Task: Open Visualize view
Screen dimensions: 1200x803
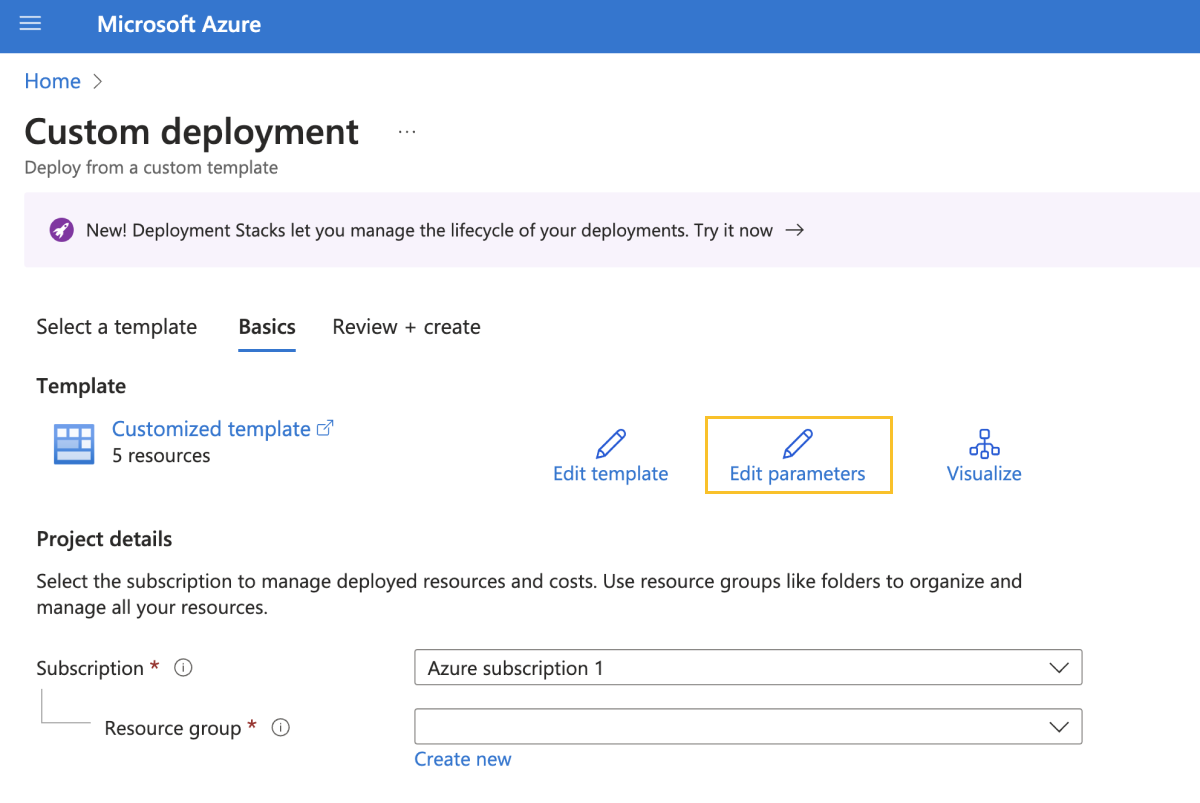Action: pos(984,473)
